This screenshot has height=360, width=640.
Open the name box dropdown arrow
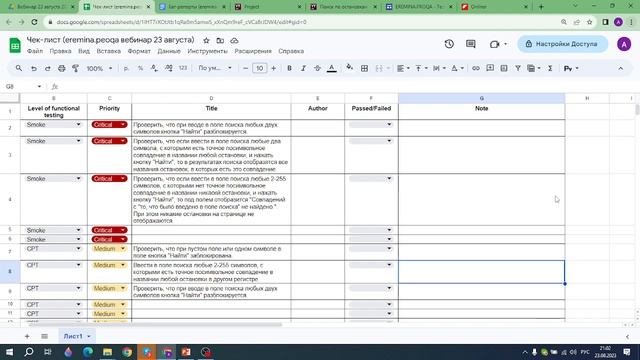(x=39, y=87)
